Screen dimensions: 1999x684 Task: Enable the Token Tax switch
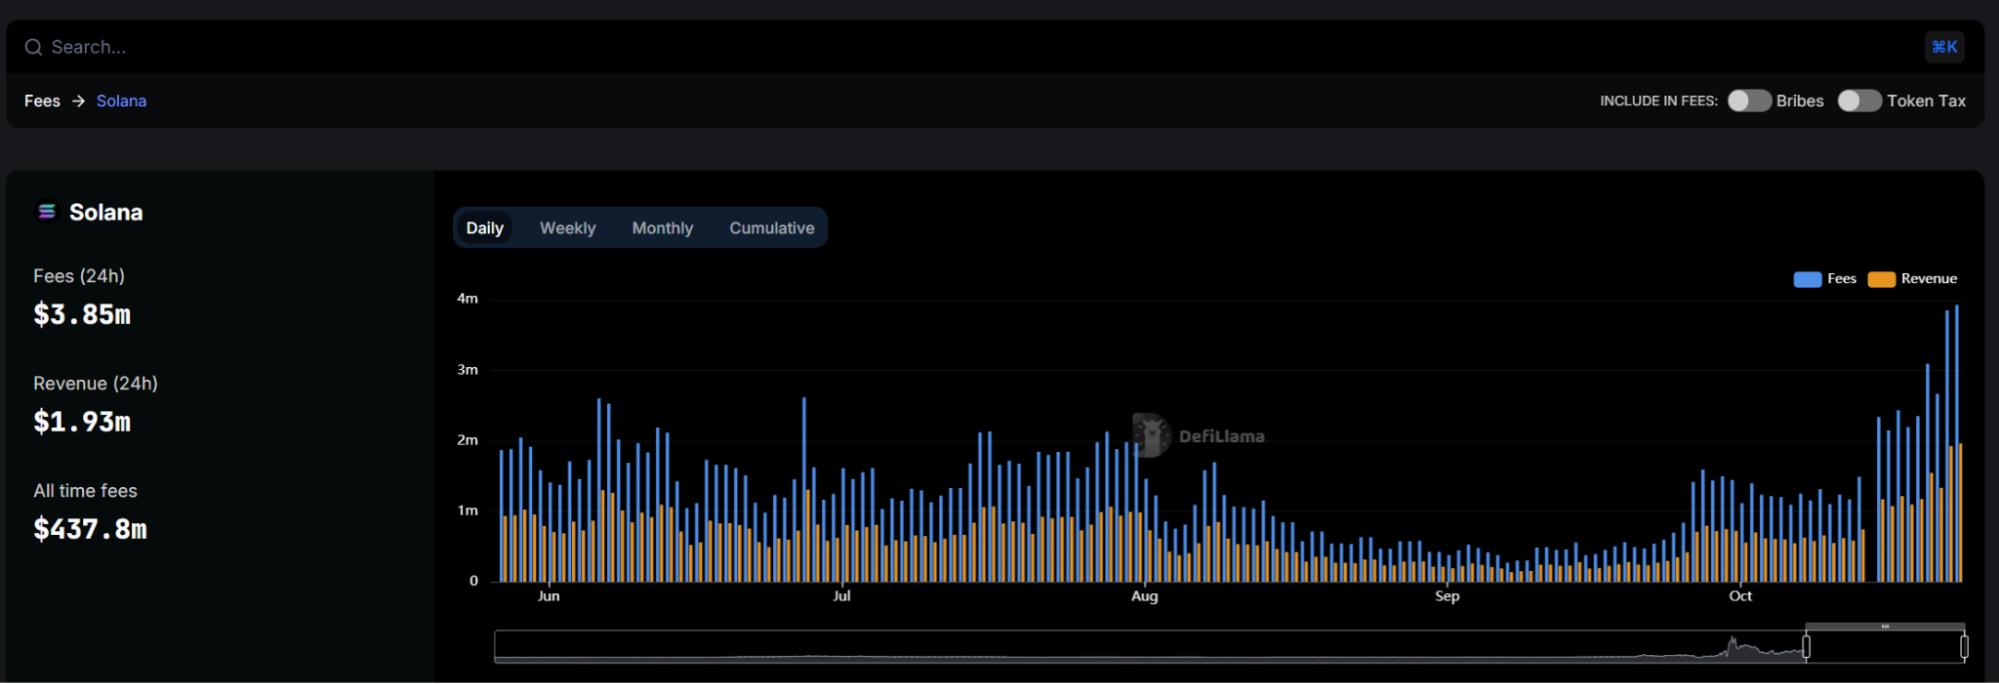1859,101
